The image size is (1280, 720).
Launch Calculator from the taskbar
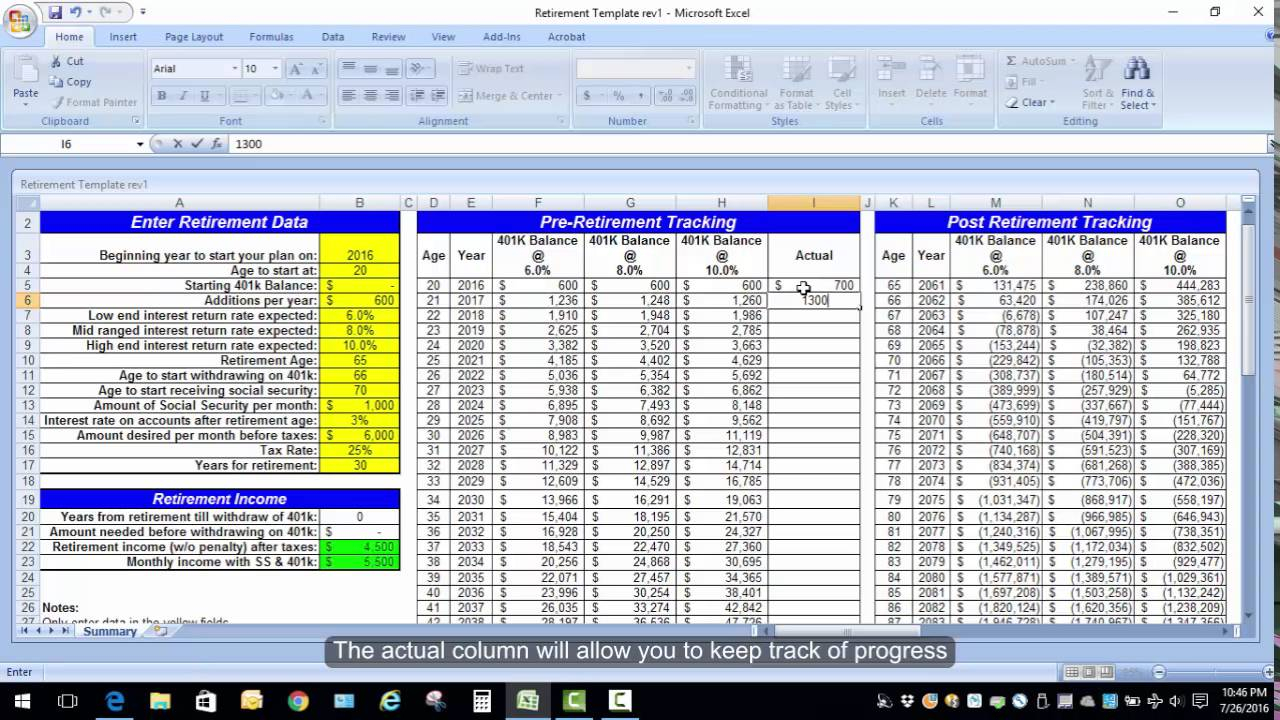[481, 701]
